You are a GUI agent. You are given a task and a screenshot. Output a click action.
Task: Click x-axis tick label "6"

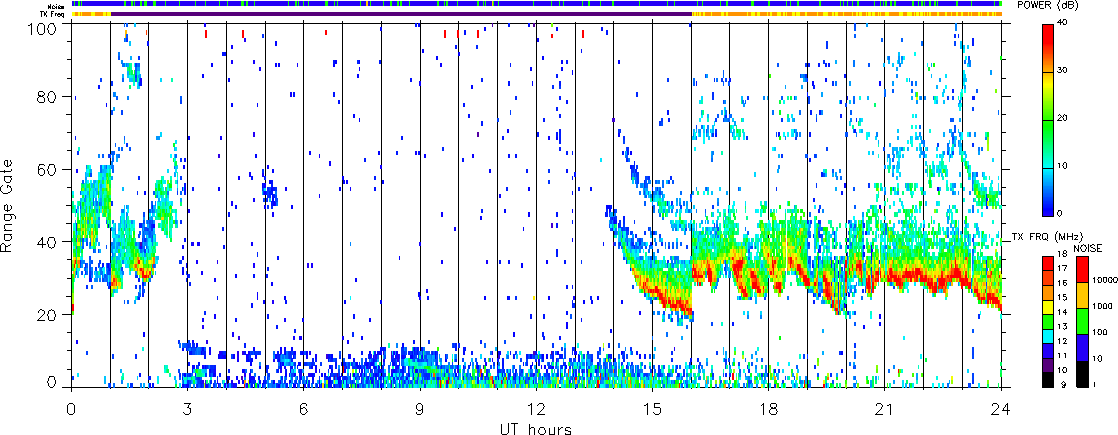[304, 409]
